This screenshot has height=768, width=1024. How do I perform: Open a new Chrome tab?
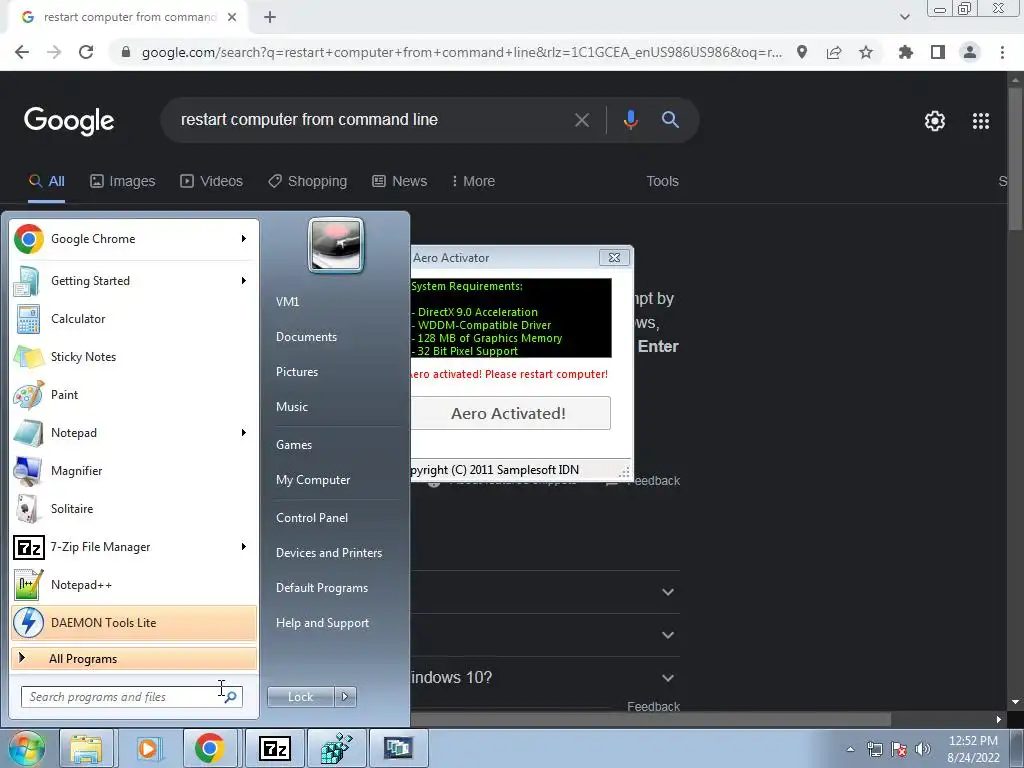[270, 18]
